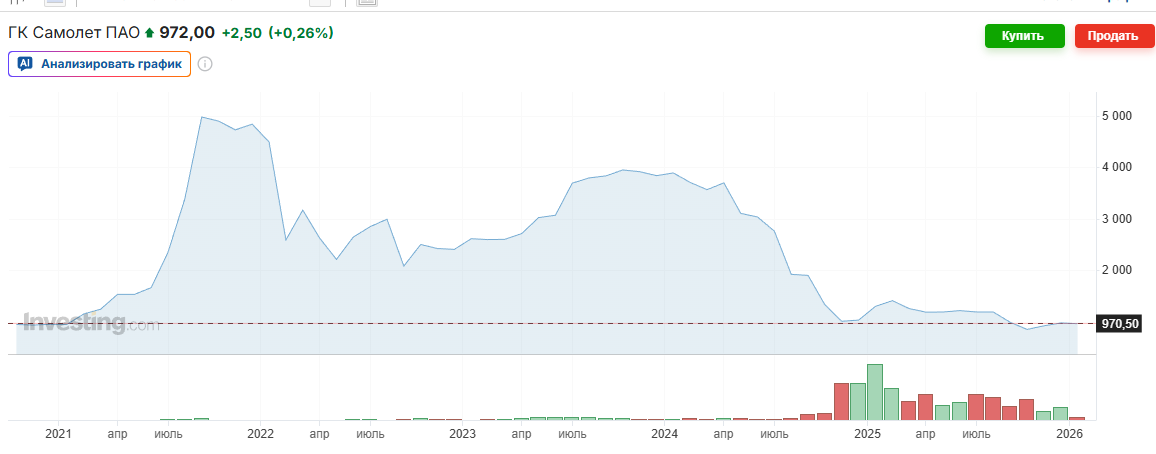Click the current price 972,00

(187, 32)
